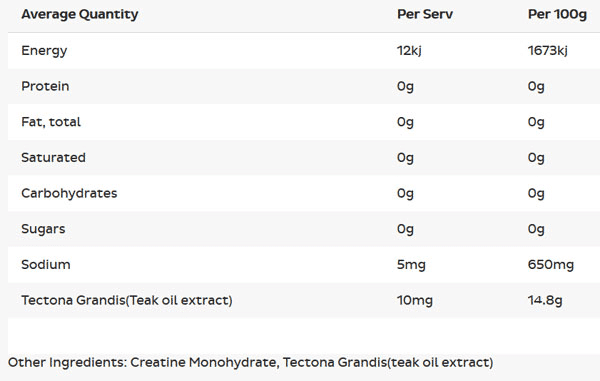Click the Sugars 0g per 100g value
Viewport: 600px width, 381px height.
(536, 229)
